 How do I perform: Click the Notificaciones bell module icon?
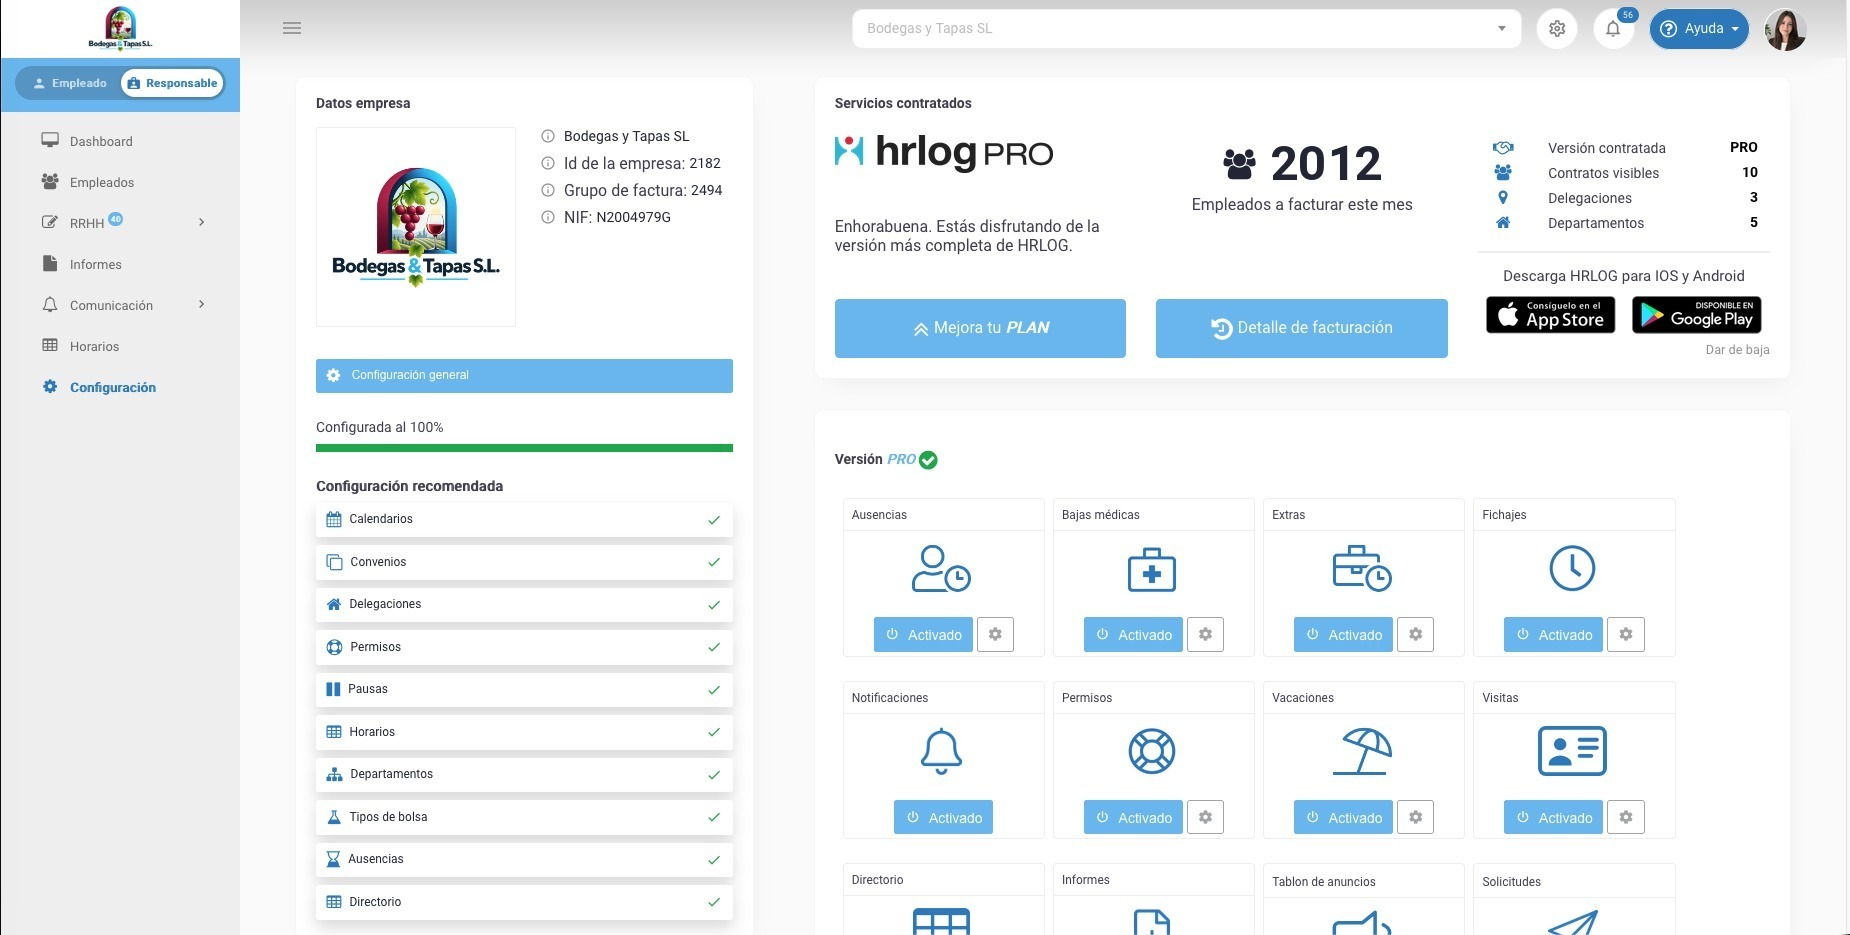(941, 751)
